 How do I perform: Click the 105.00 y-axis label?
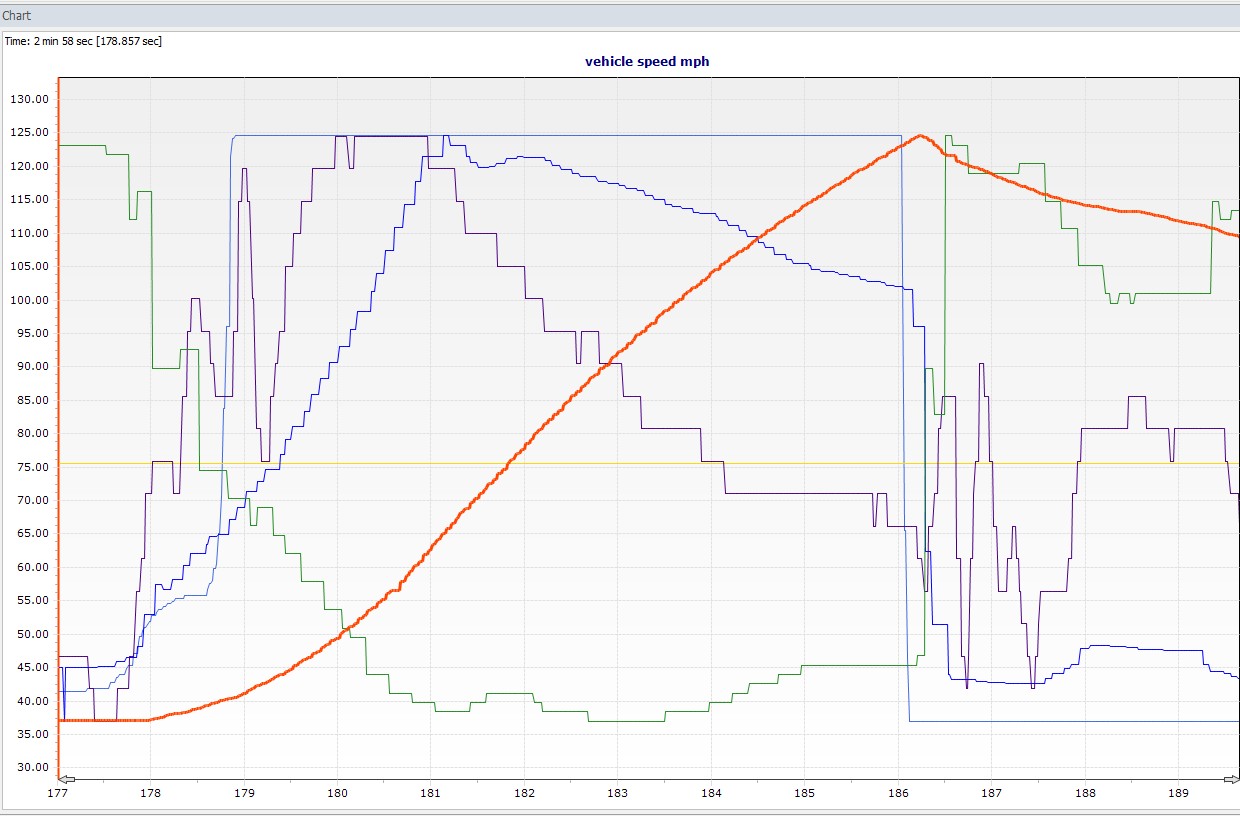[x=30, y=267]
